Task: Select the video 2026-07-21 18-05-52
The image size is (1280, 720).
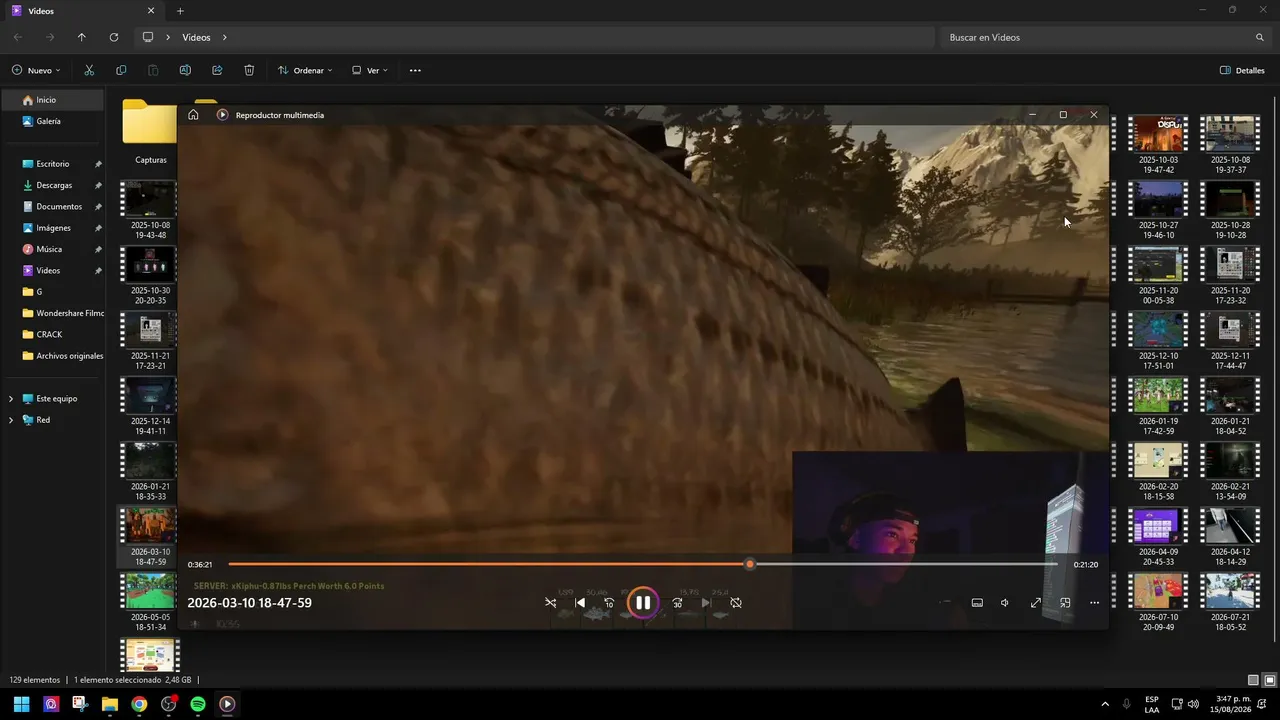Action: click(1231, 601)
